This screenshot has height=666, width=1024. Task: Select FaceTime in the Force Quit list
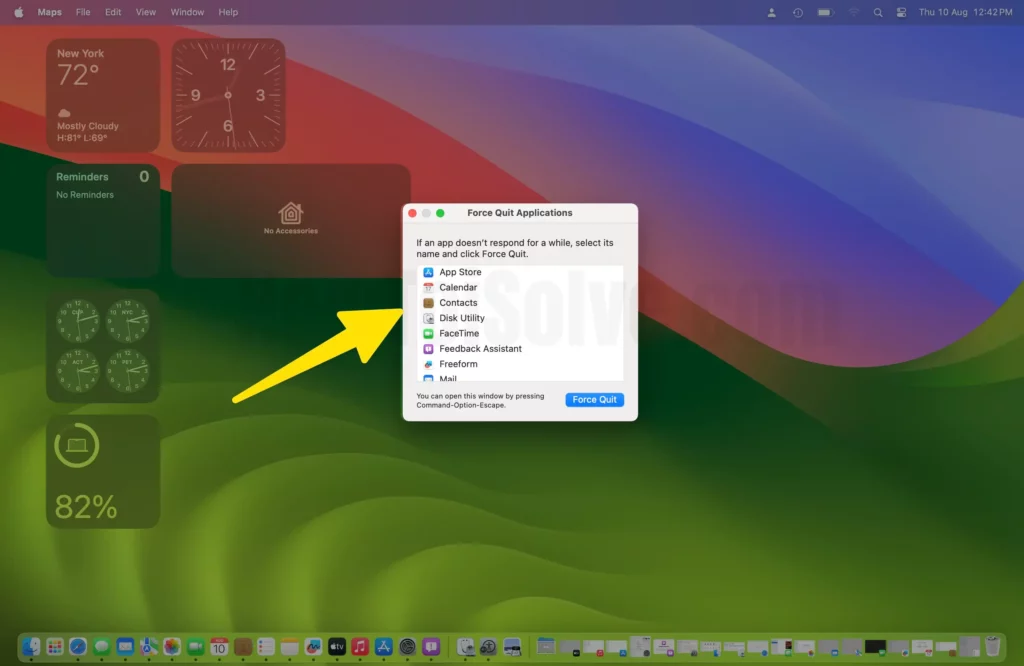coord(520,334)
